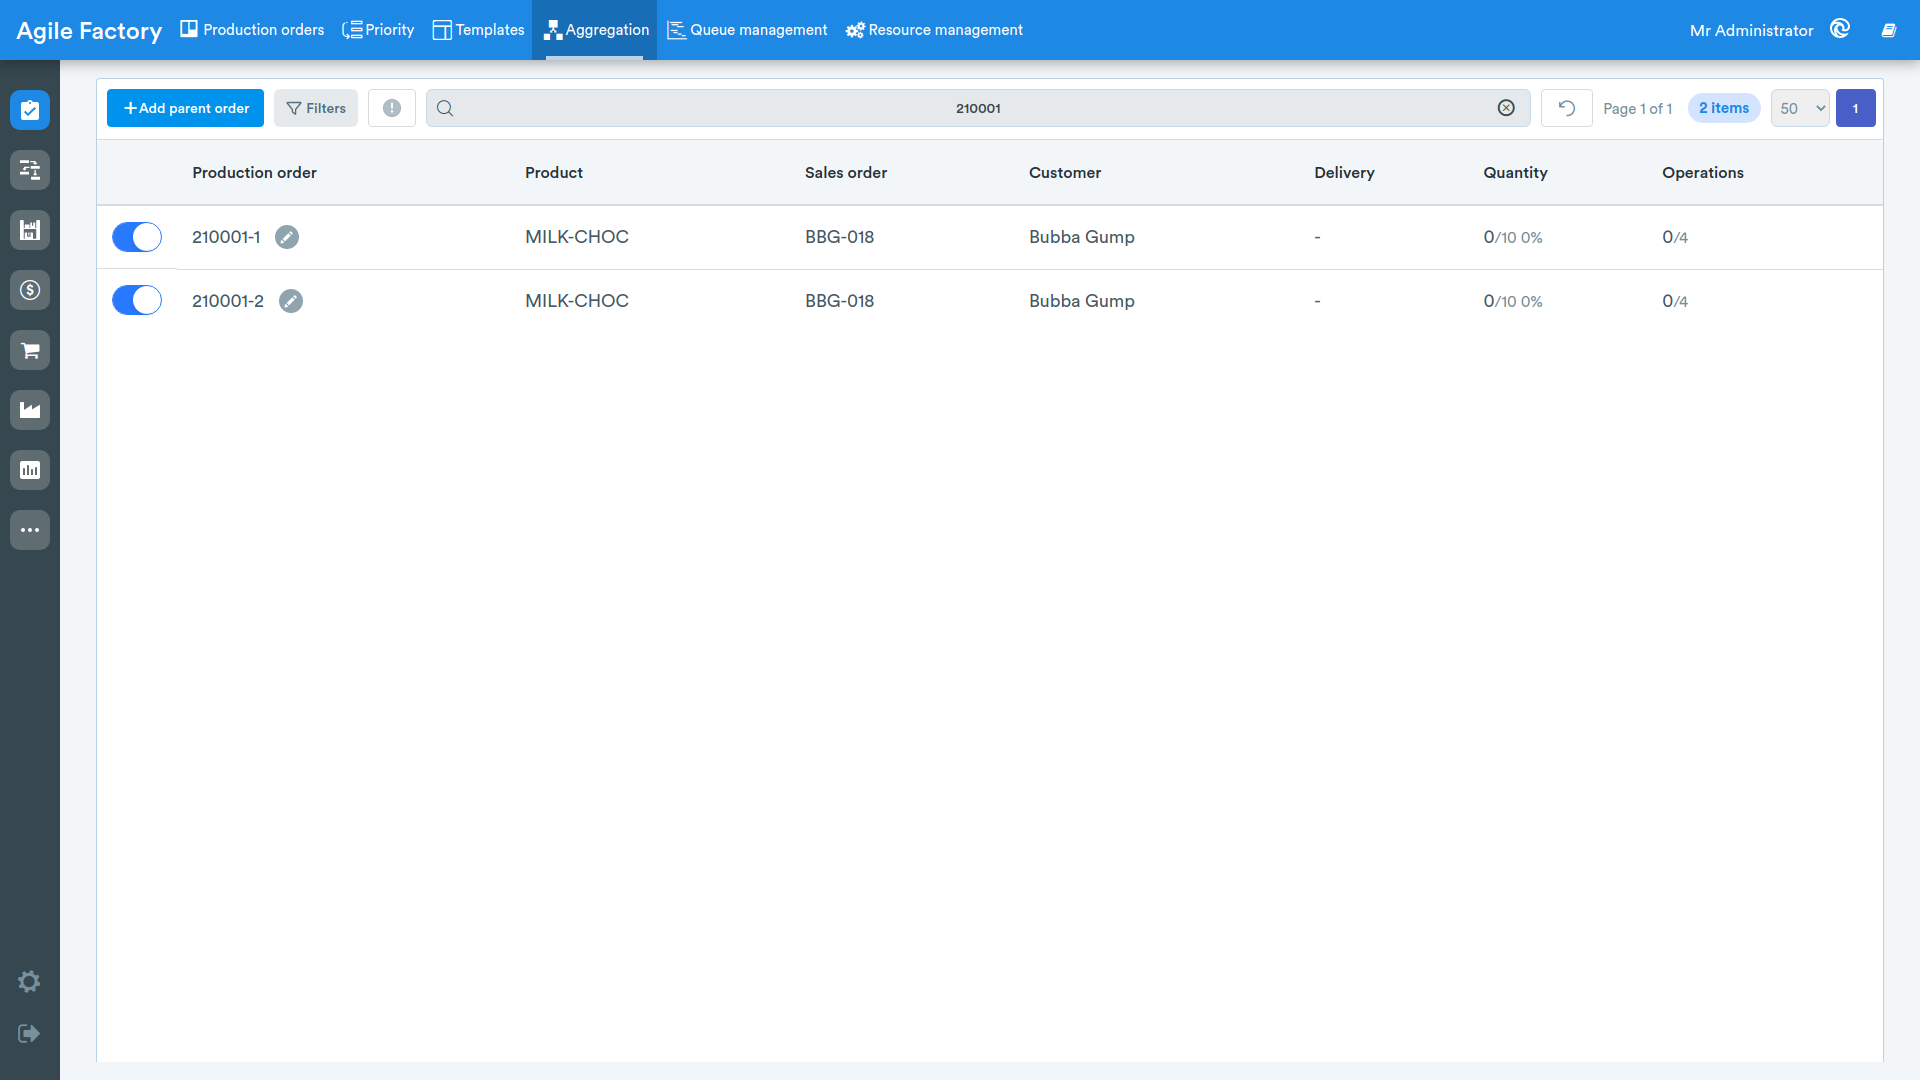Open the dollar coin sales sidebar icon

(30, 290)
